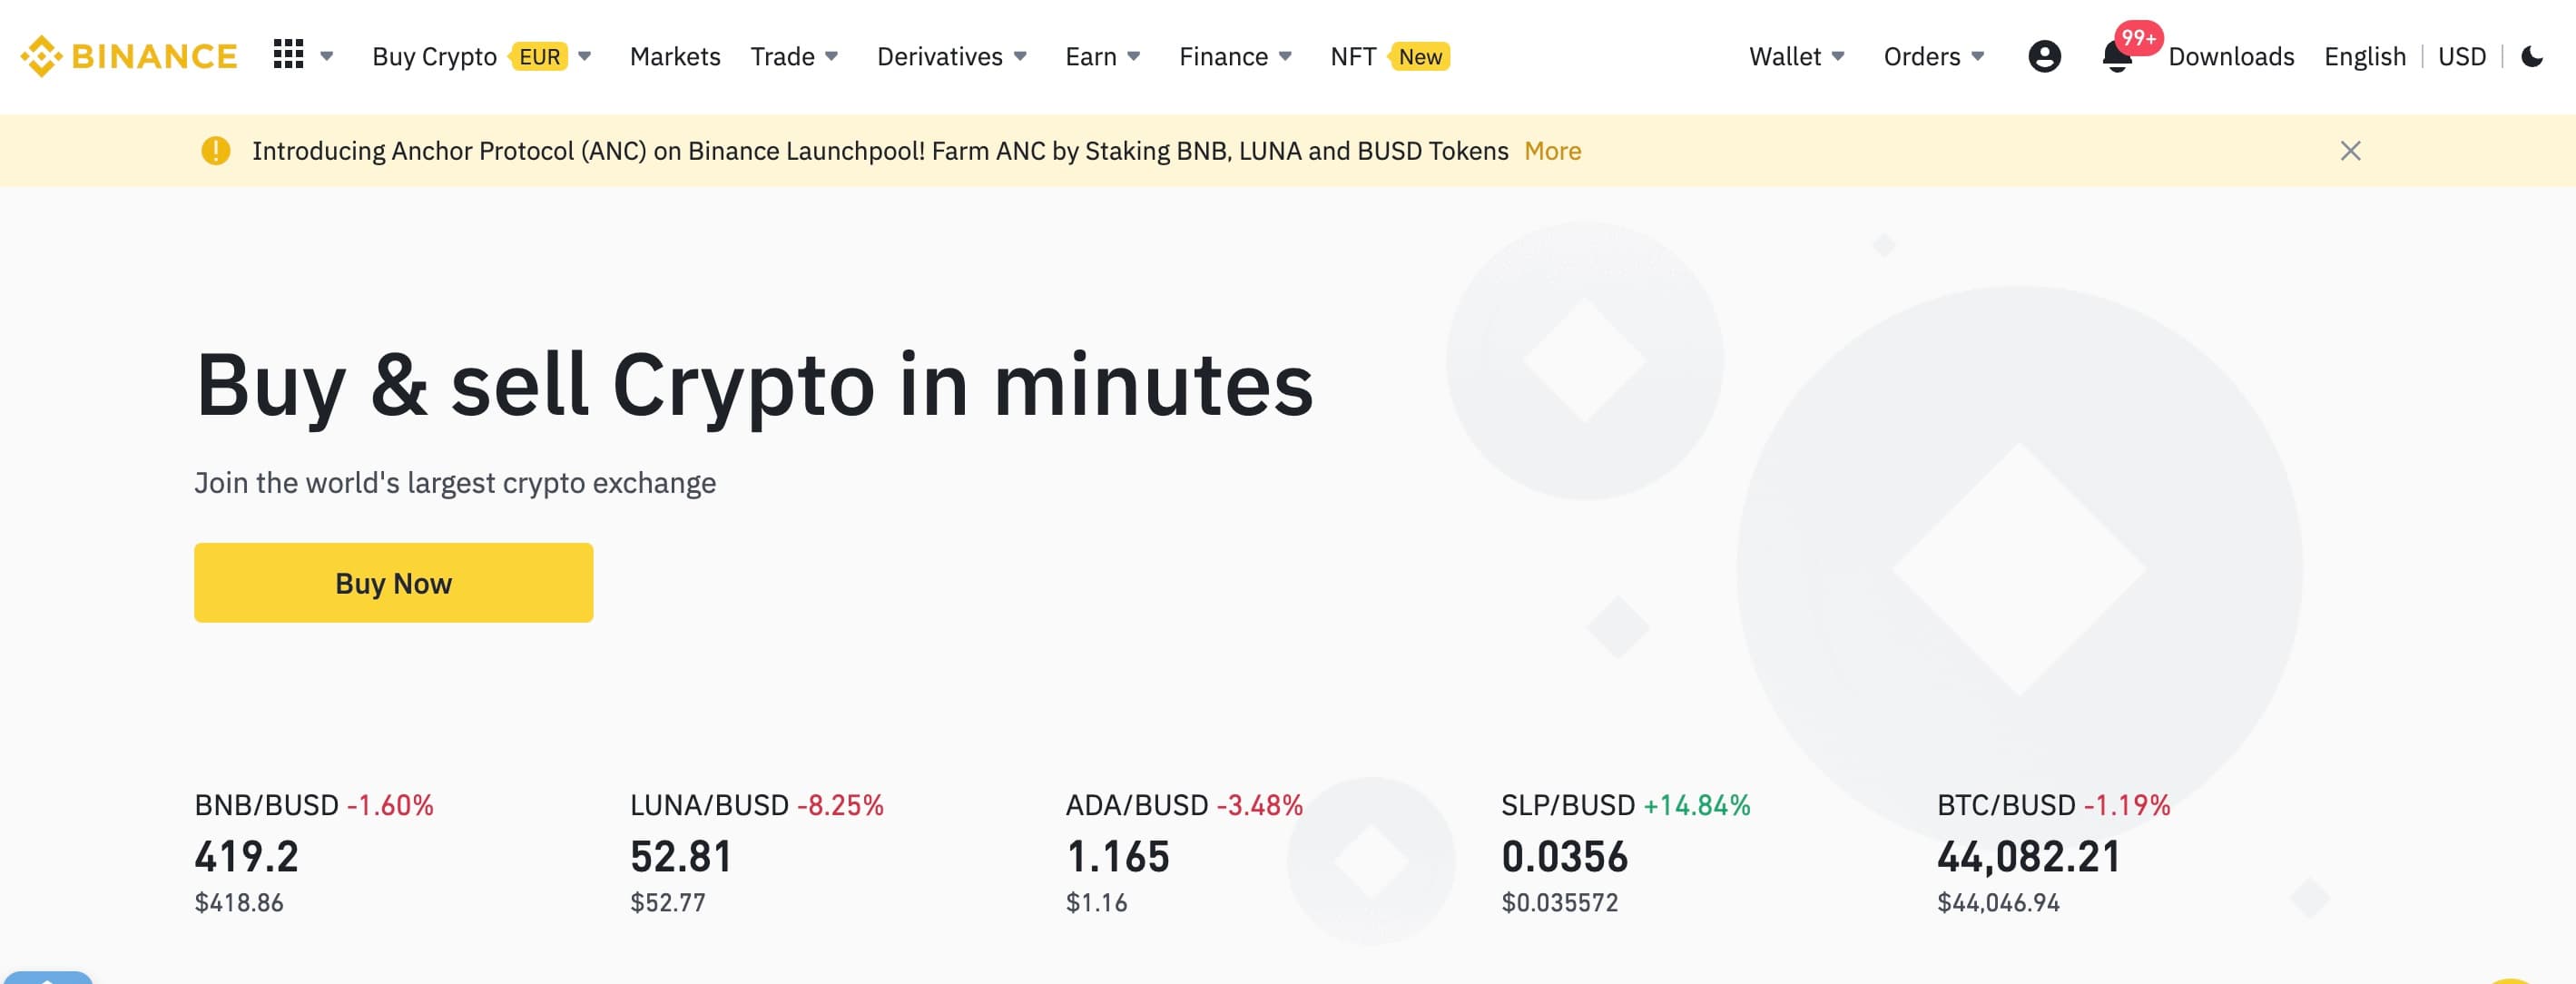Image resolution: width=2576 pixels, height=984 pixels.
Task: Change the language from English
Action: point(2365,56)
